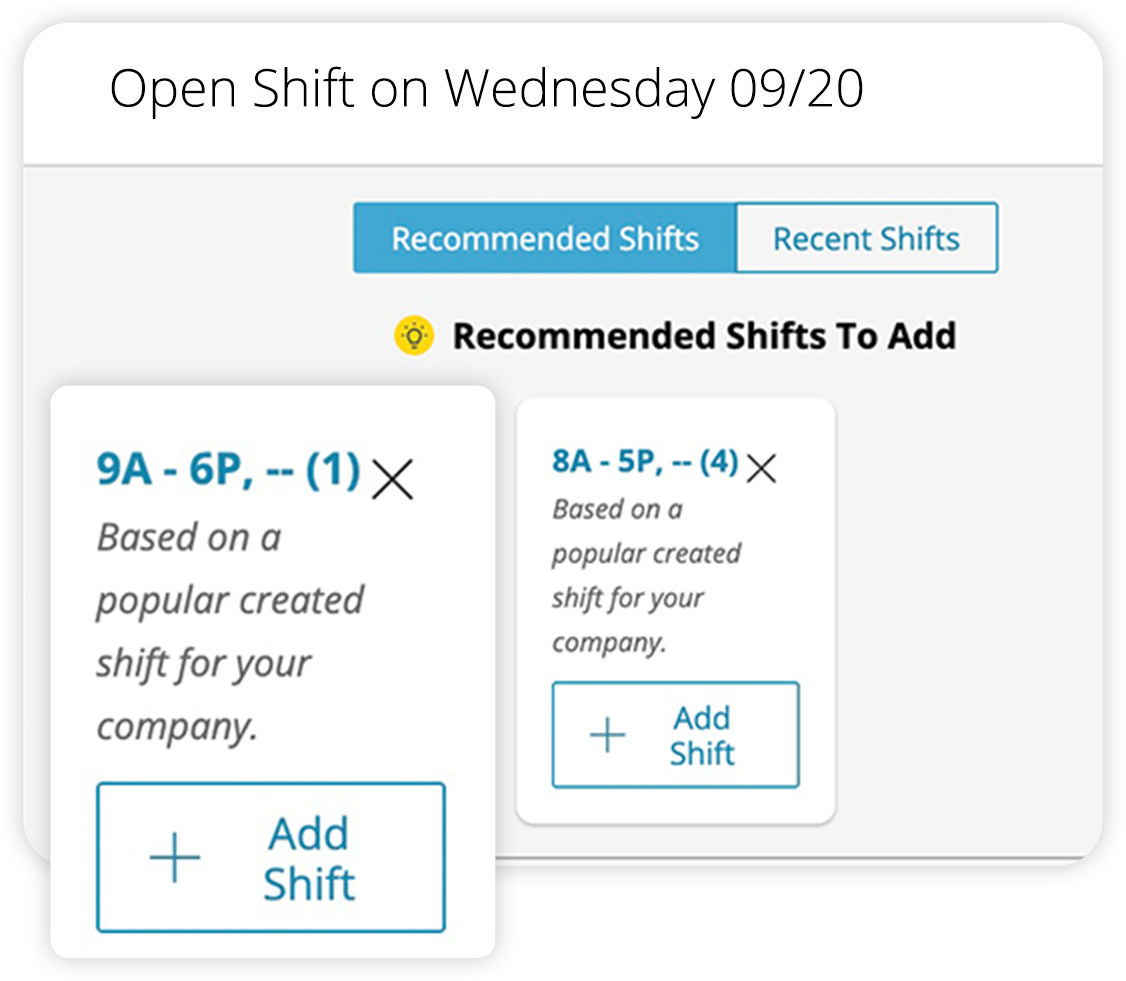Open the 9A - 6P, -- (1) shift link
1126x981 pixels.
[228, 470]
